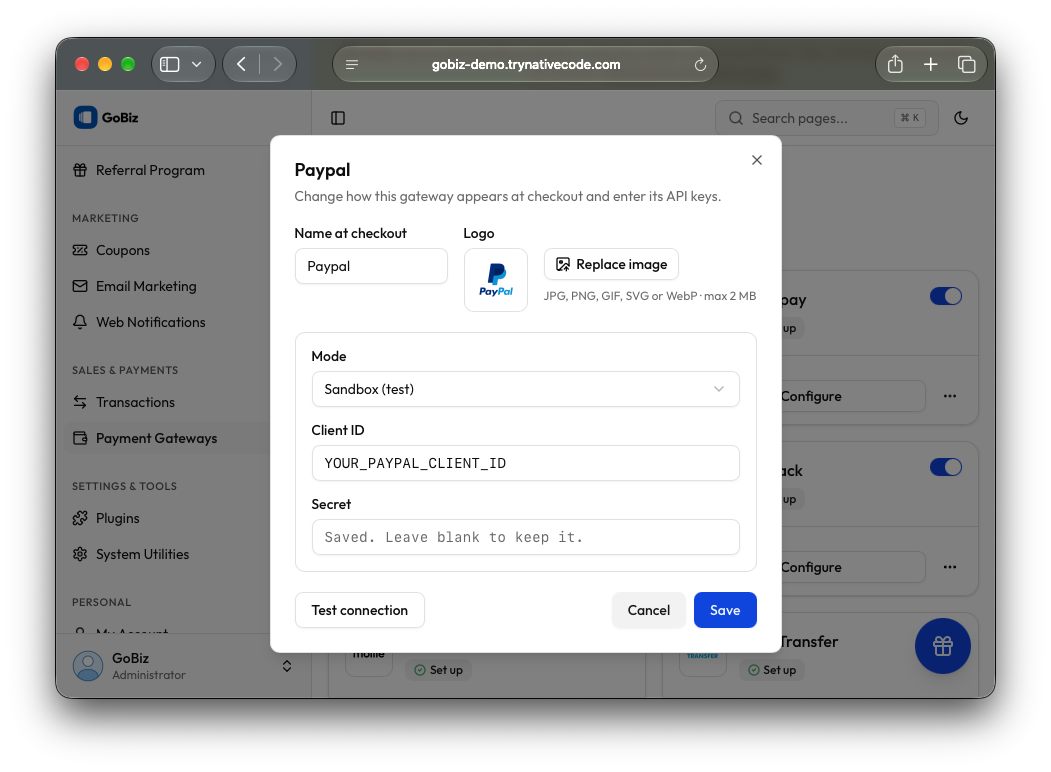Viewport: 1051px width, 772px height.
Task: Close the Paypal dialog with the X
Action: pyautogui.click(x=757, y=160)
